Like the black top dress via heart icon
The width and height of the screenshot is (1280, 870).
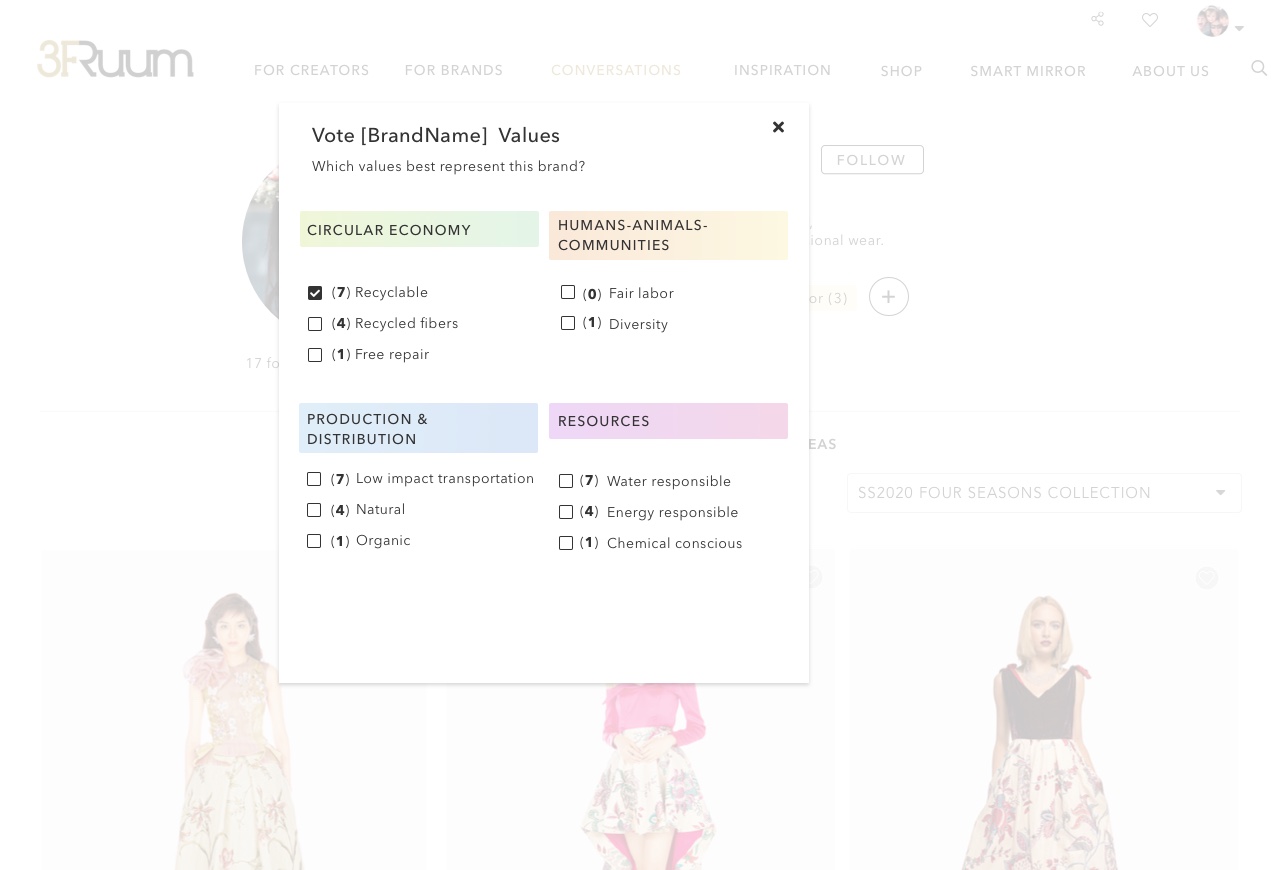pos(1207,578)
